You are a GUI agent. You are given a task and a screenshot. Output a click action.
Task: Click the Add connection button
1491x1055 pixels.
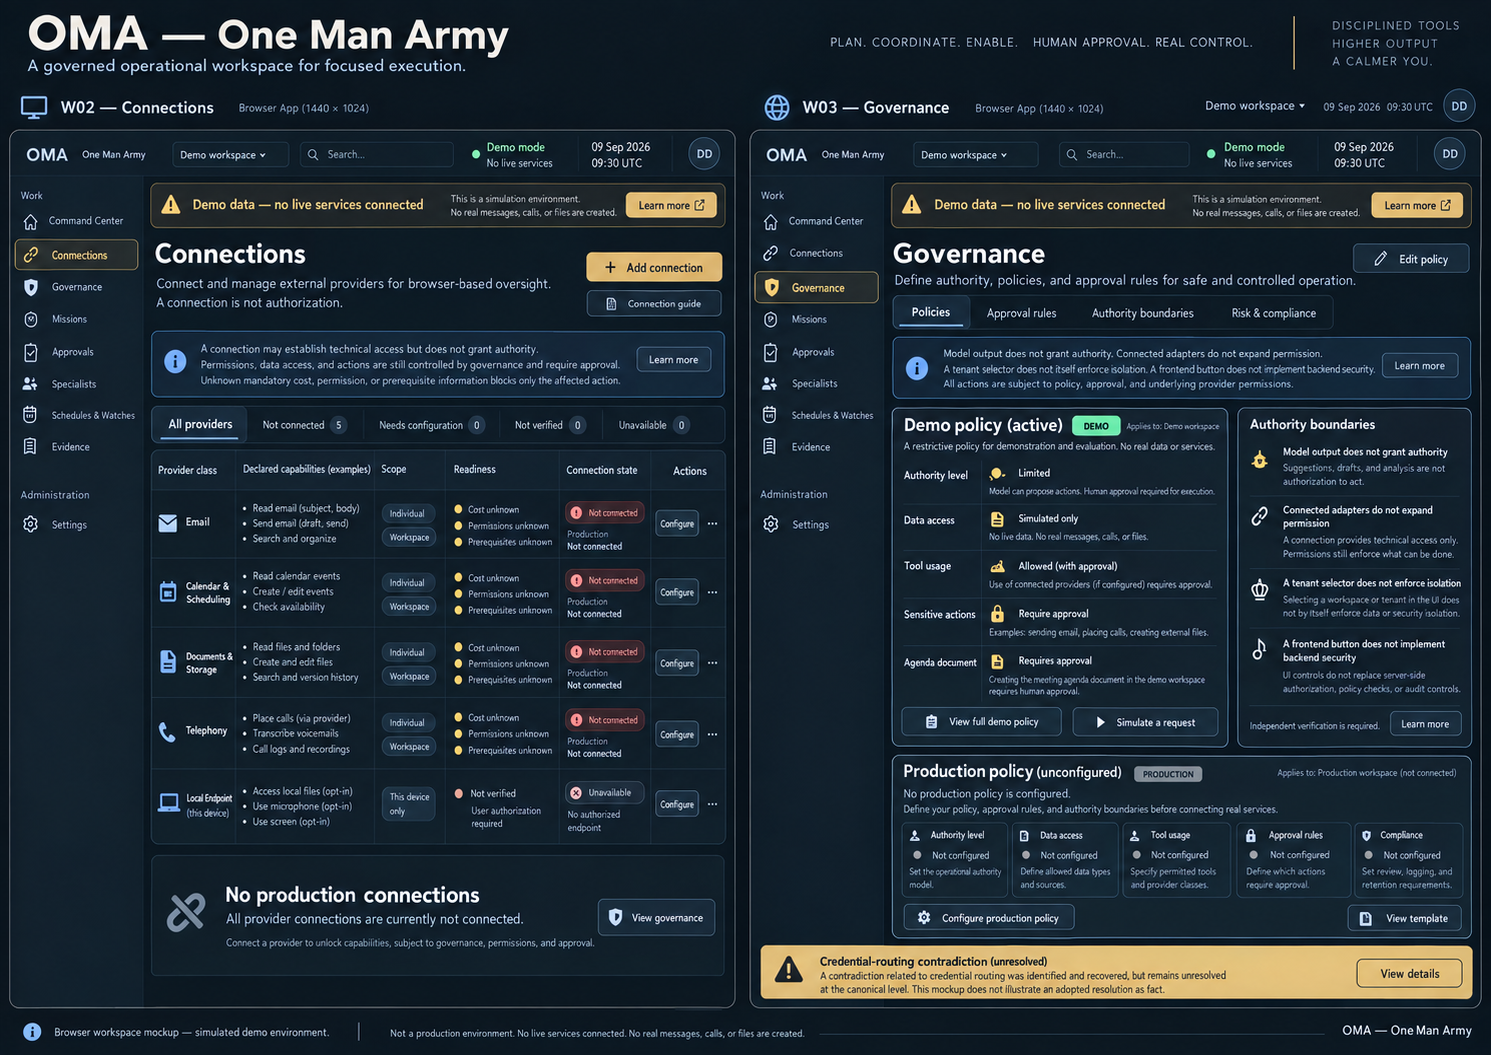[x=654, y=267]
